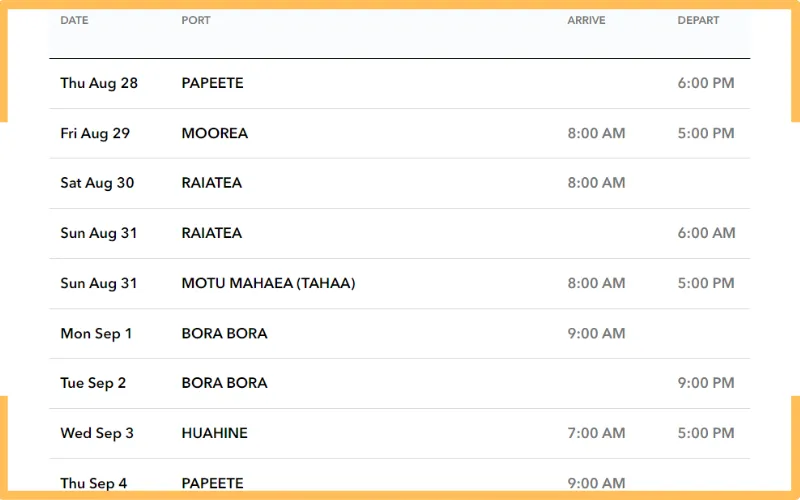Click the Mon Sep 1 date
The width and height of the screenshot is (800, 500).
click(96, 333)
